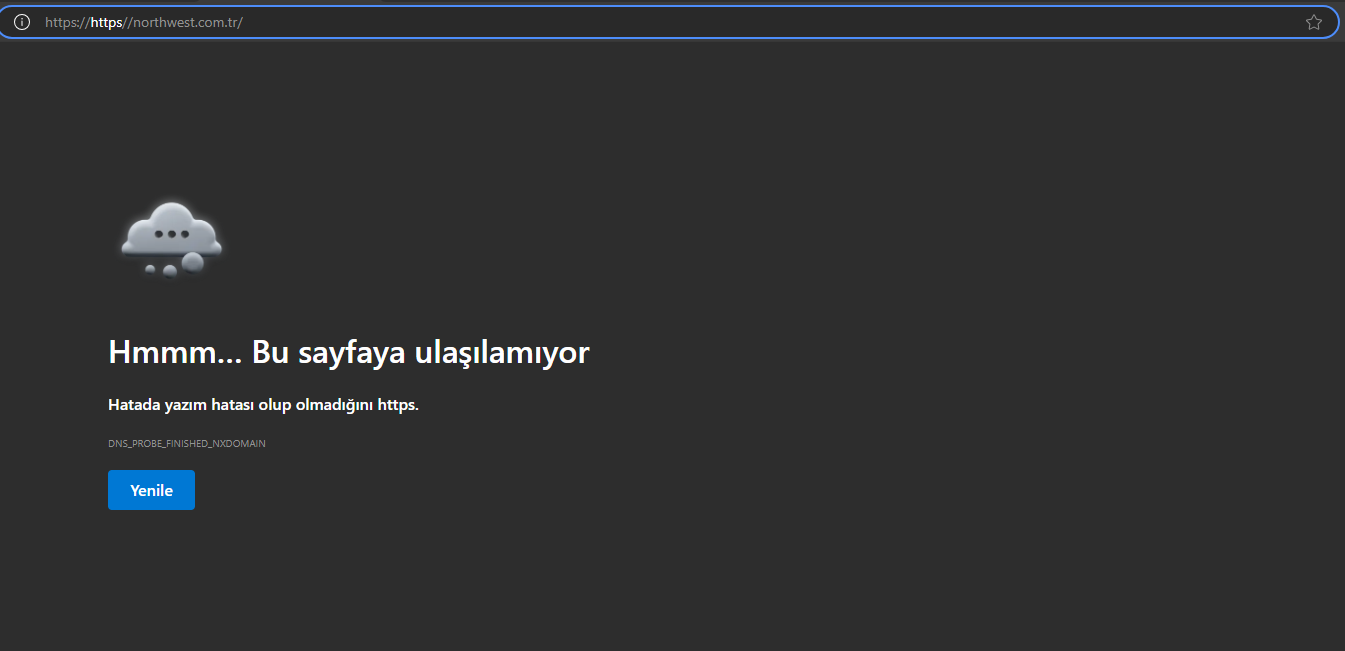1345x651 pixels.
Task: Click the thinking cloud error illustration
Action: click(x=171, y=238)
